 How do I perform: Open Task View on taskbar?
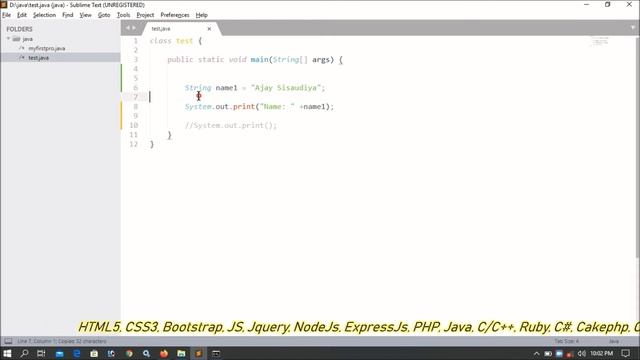click(41, 353)
